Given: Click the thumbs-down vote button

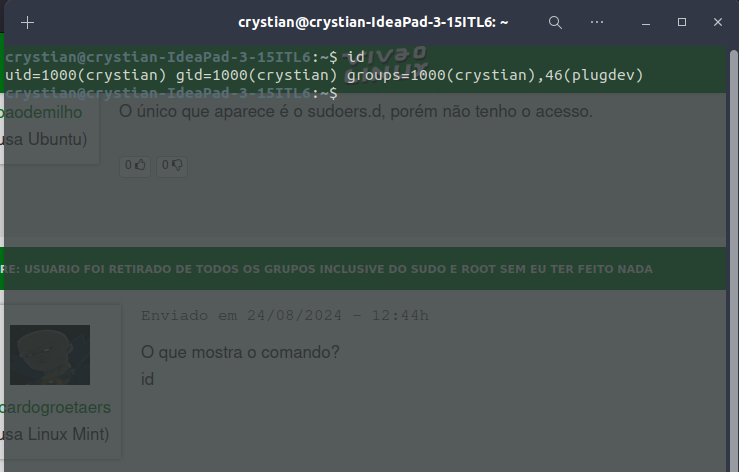Looking at the screenshot, I should pos(172,166).
